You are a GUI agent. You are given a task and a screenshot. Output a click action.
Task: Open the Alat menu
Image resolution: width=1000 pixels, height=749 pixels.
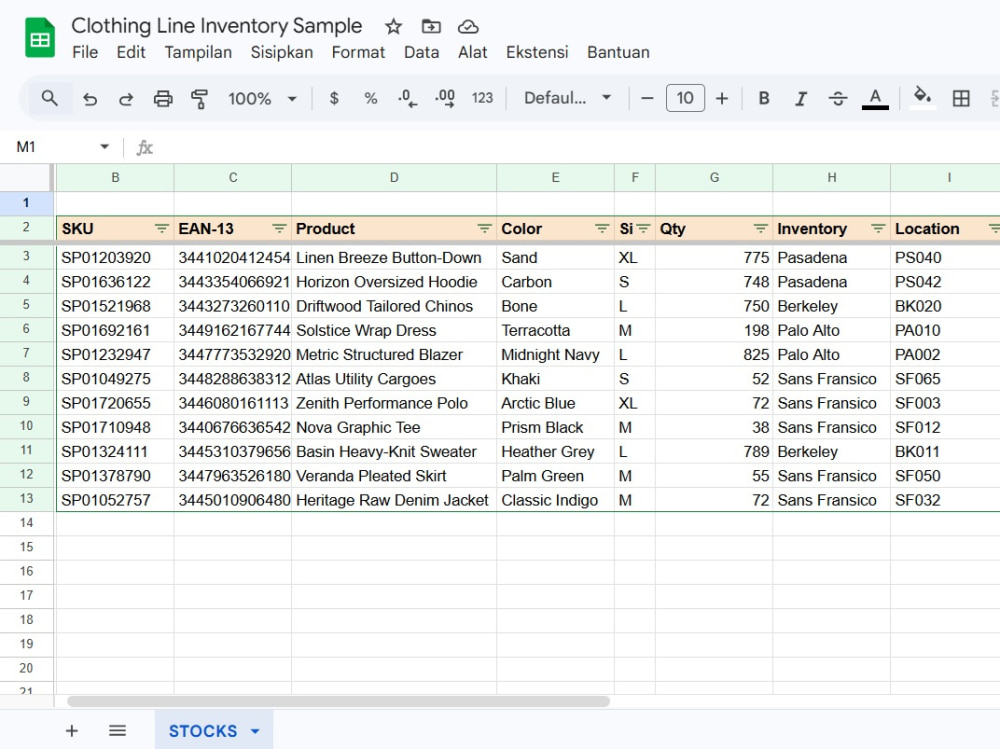(x=473, y=52)
